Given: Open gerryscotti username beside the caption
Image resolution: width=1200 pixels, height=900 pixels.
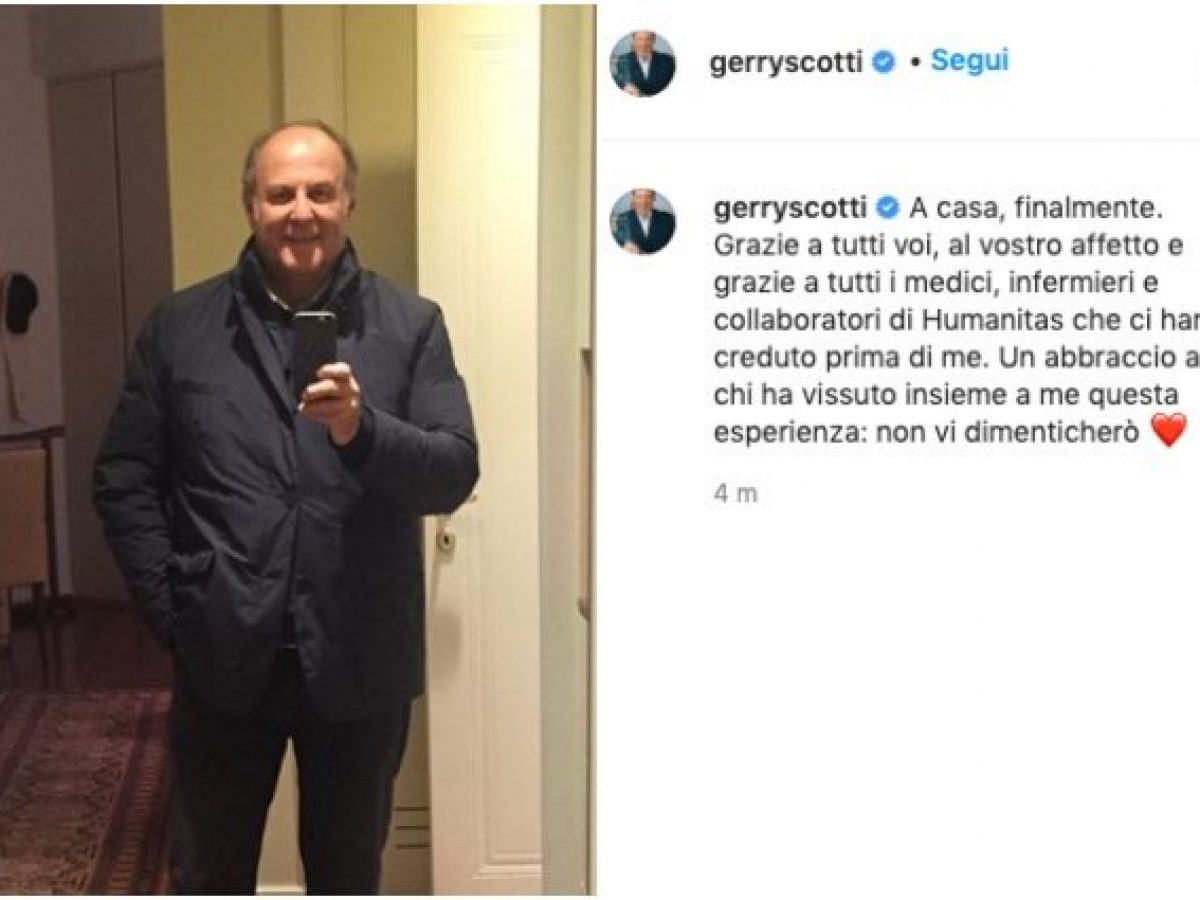Looking at the screenshot, I should tap(790, 210).
